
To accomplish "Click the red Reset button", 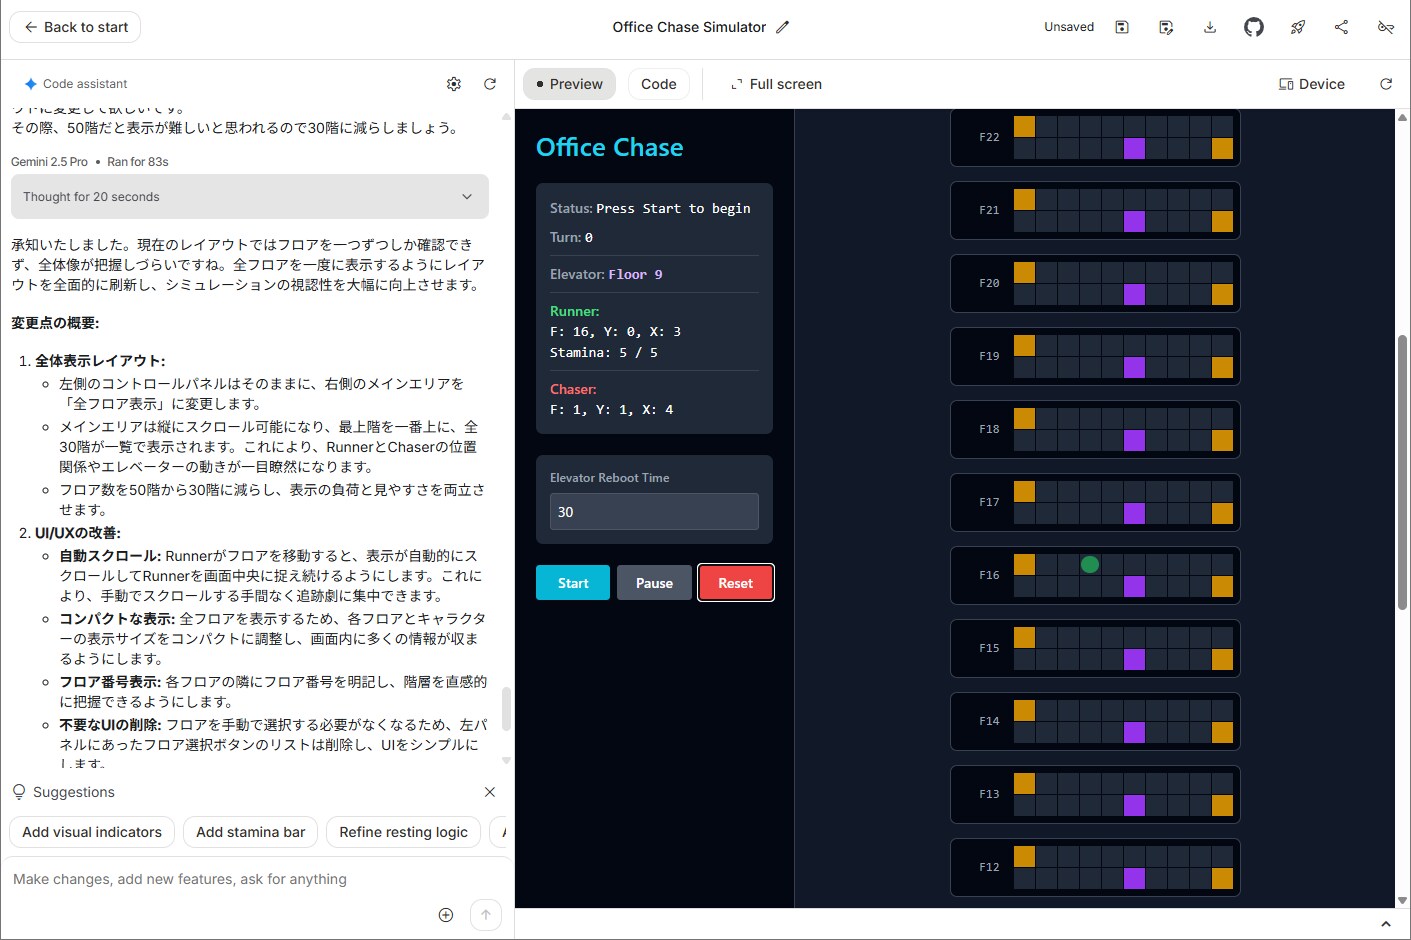I will click(x=735, y=583).
